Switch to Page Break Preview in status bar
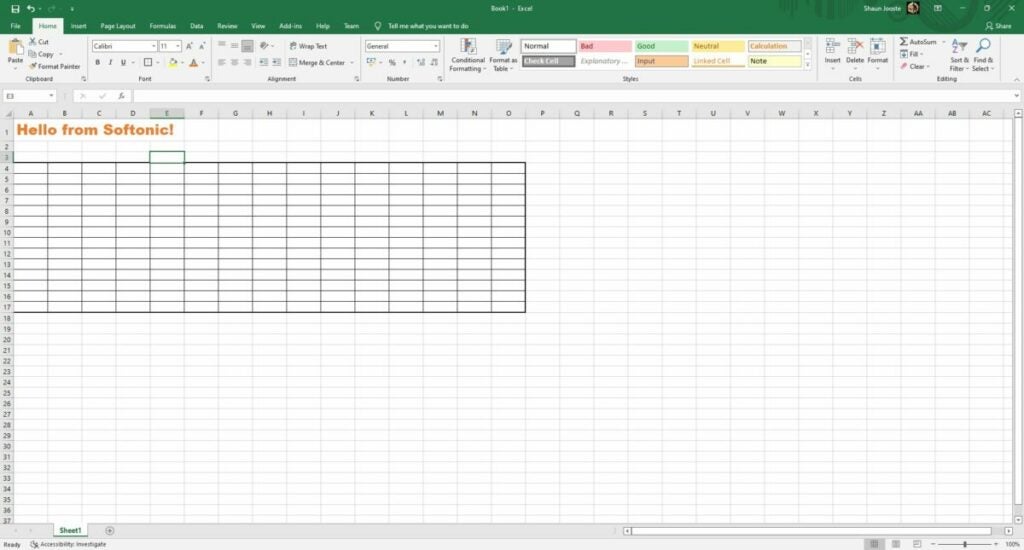 [x=917, y=544]
